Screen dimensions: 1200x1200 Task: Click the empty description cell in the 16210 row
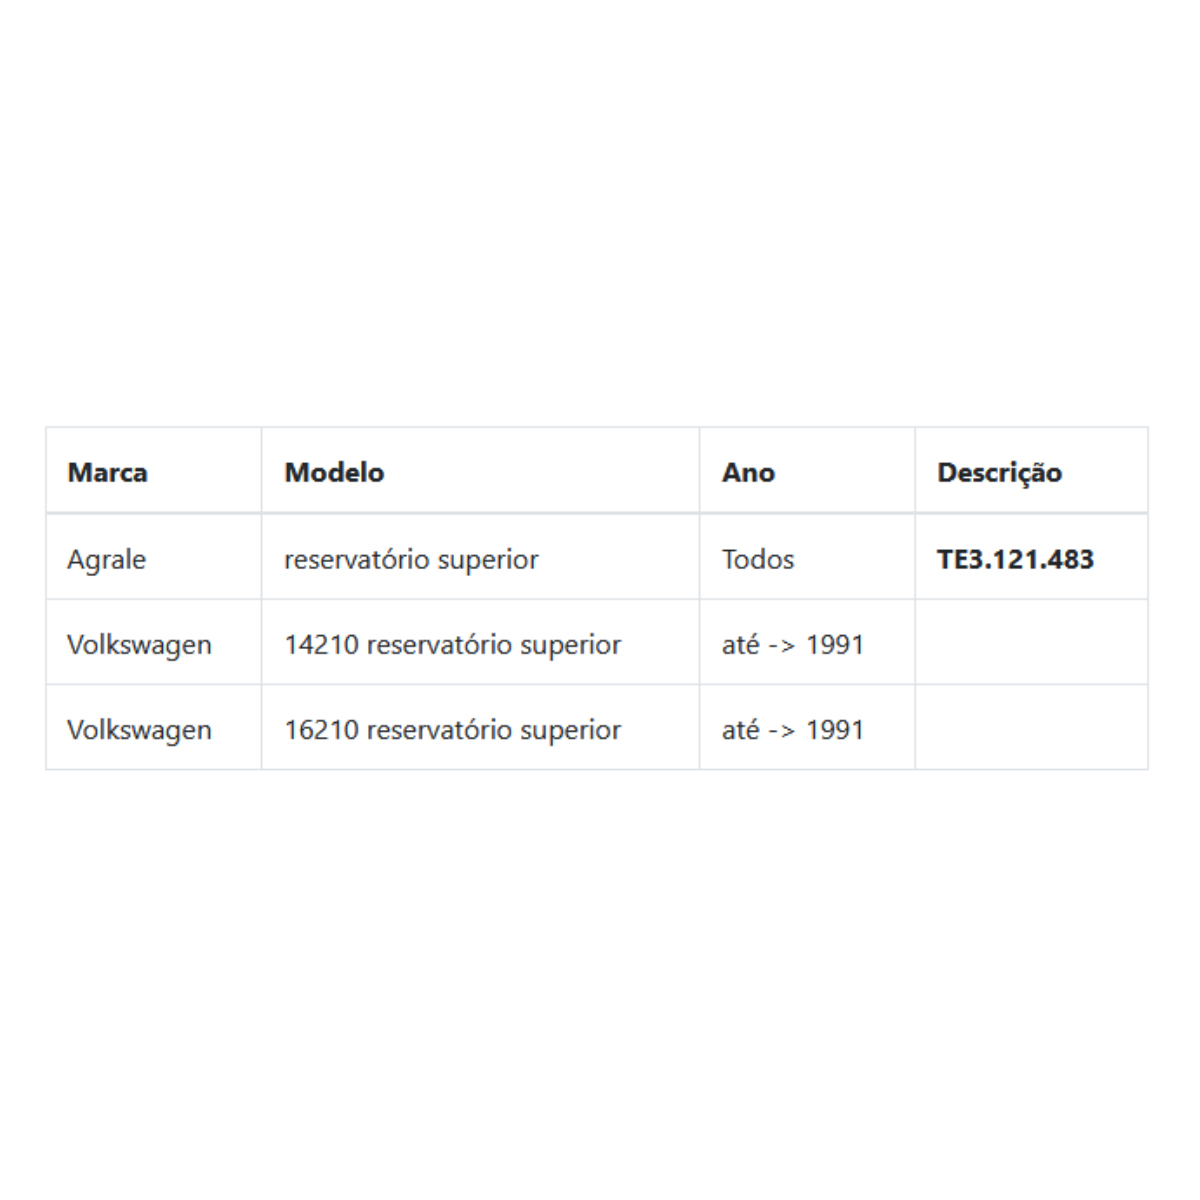tap(1031, 727)
